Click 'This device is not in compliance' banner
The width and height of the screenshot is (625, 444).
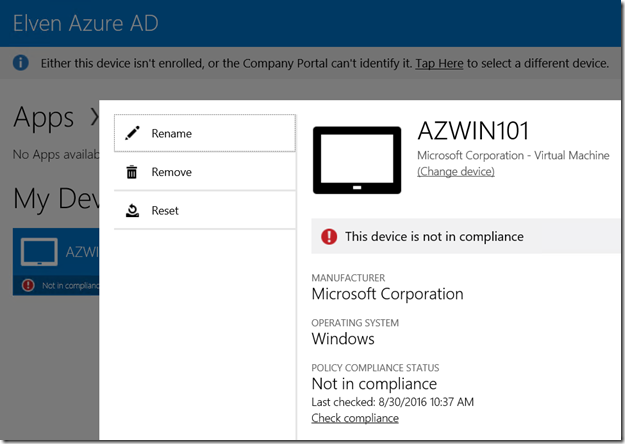click(465, 236)
